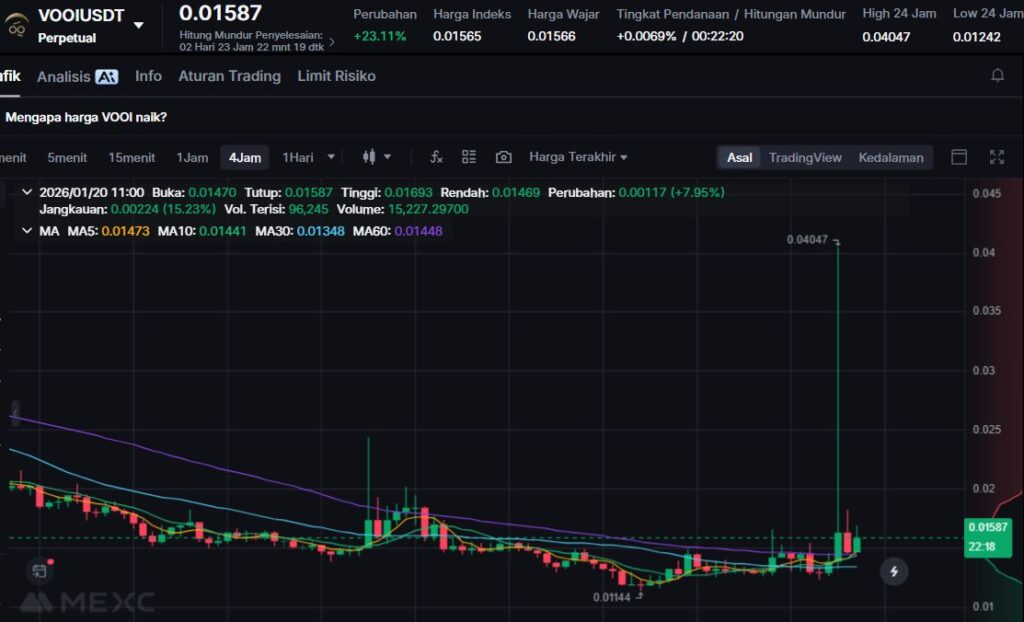The height and width of the screenshot is (622, 1024).
Task: Click the chart layout grid icon
Action: click(x=469, y=157)
